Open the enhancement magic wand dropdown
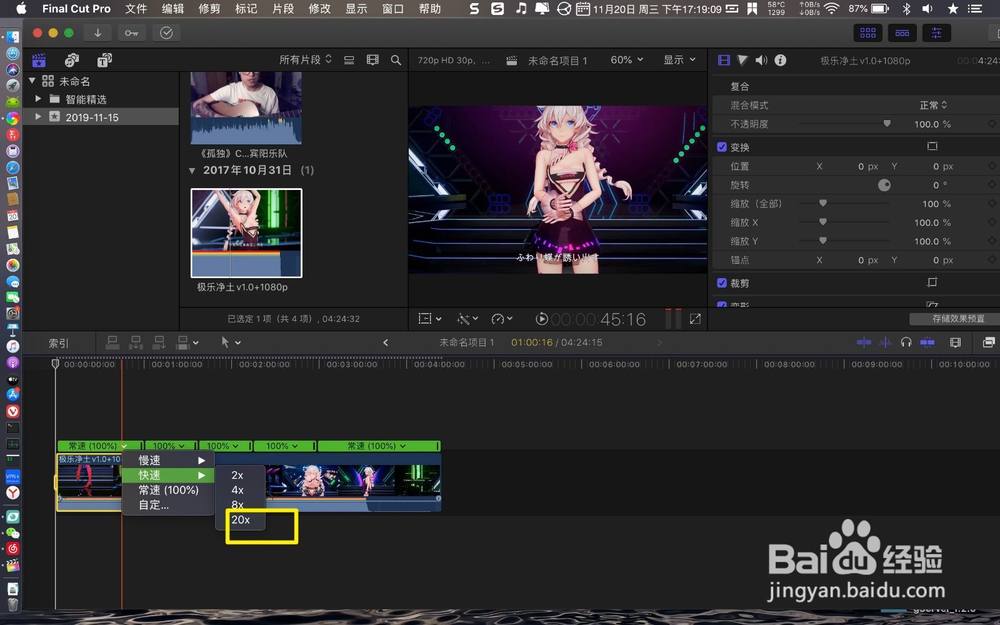 467,318
